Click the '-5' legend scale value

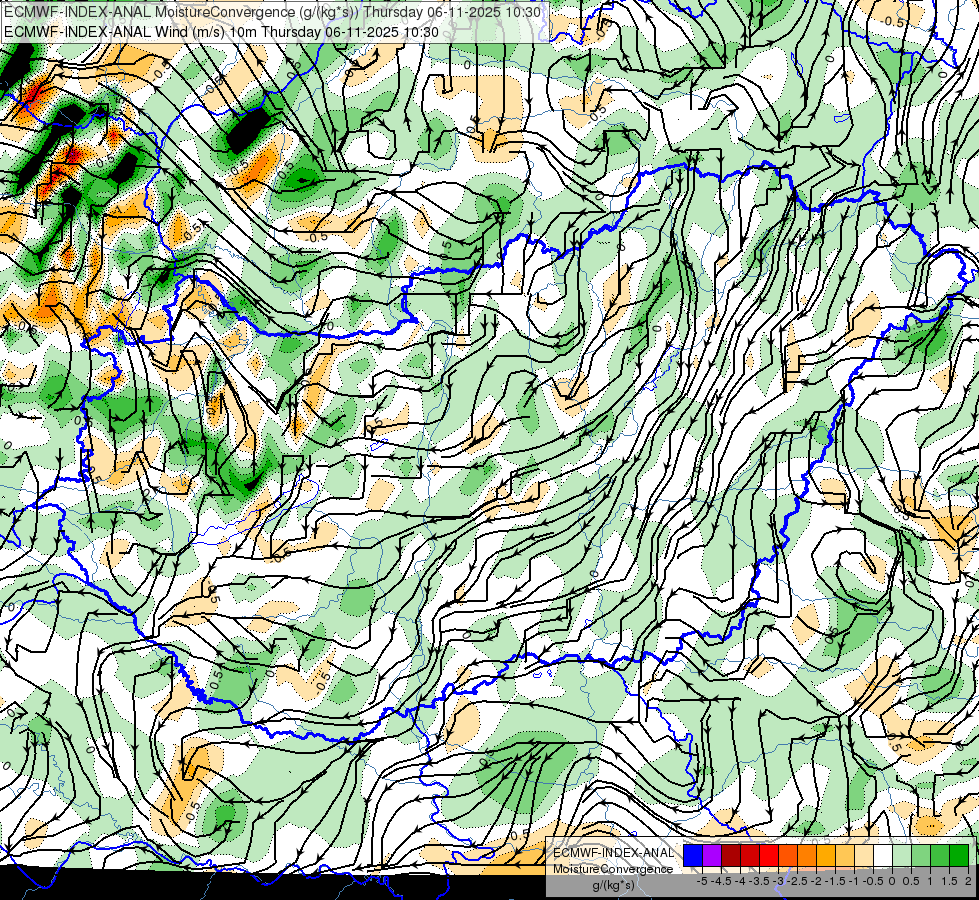[702, 881]
